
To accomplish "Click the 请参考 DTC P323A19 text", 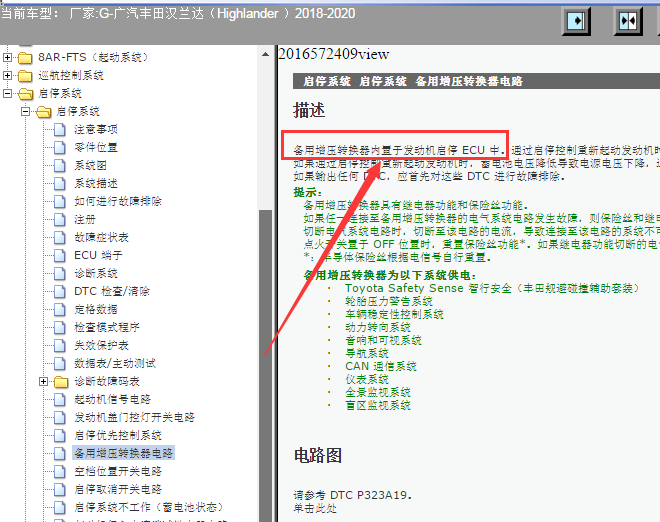I will click(352, 495).
